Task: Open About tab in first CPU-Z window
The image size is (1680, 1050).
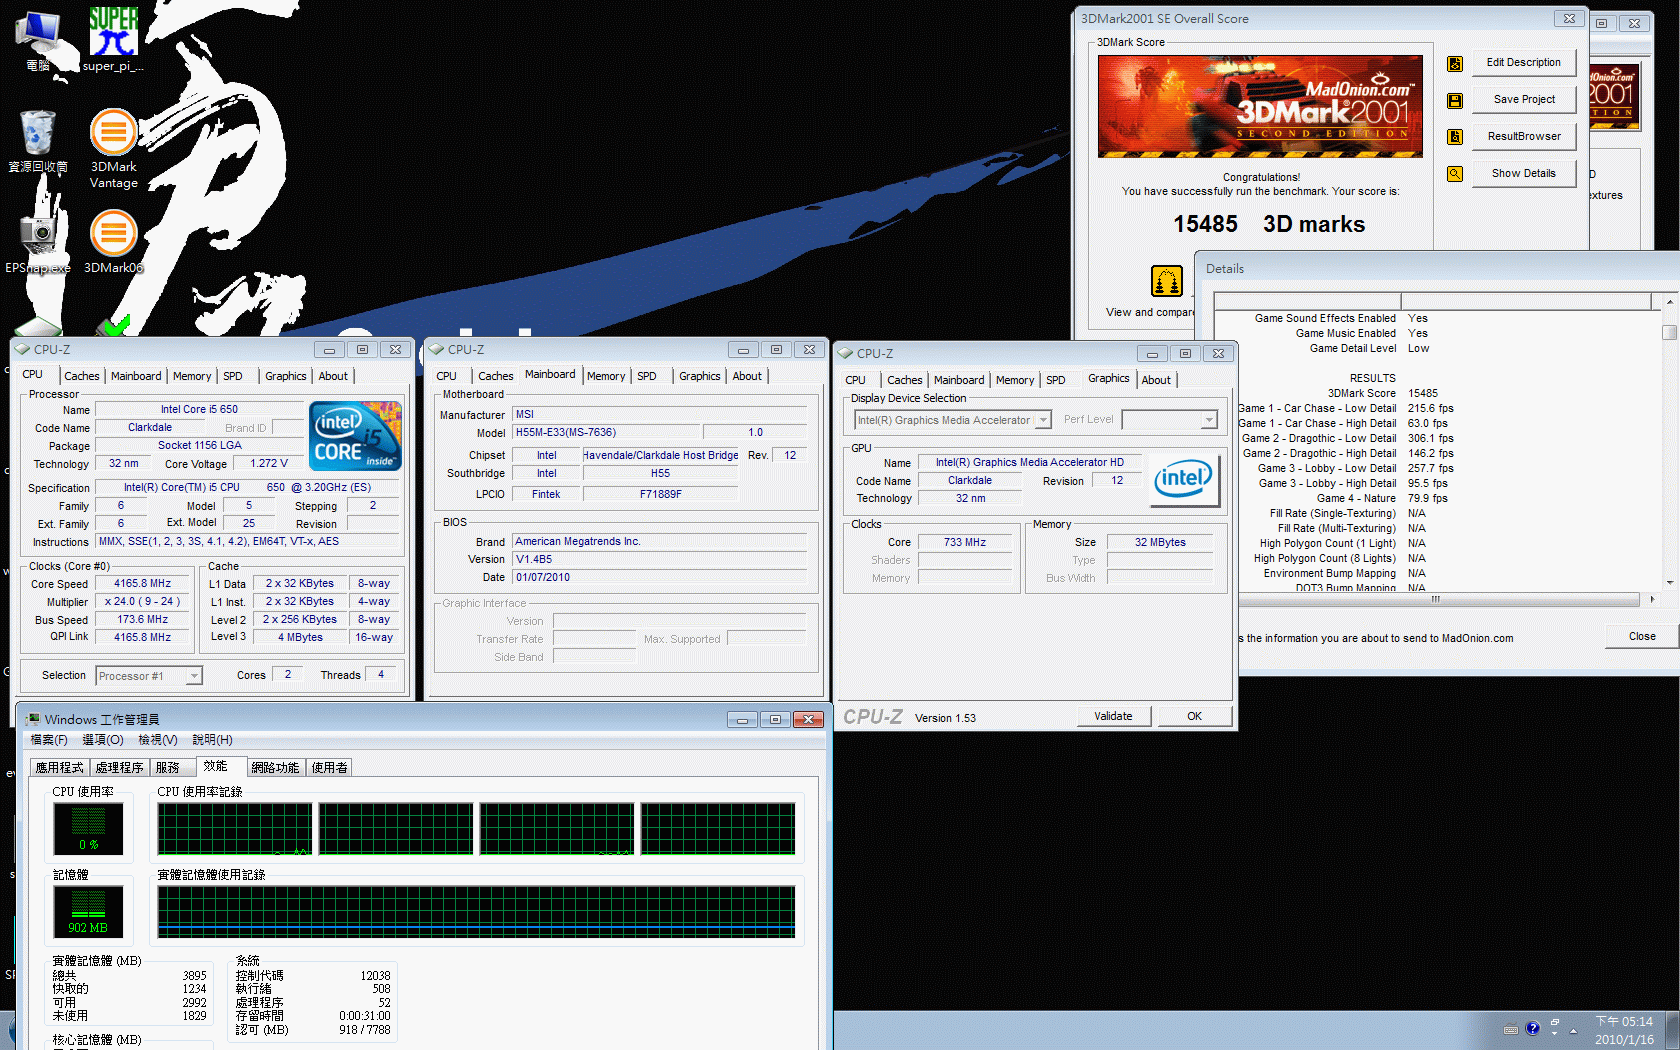Action: [x=333, y=376]
